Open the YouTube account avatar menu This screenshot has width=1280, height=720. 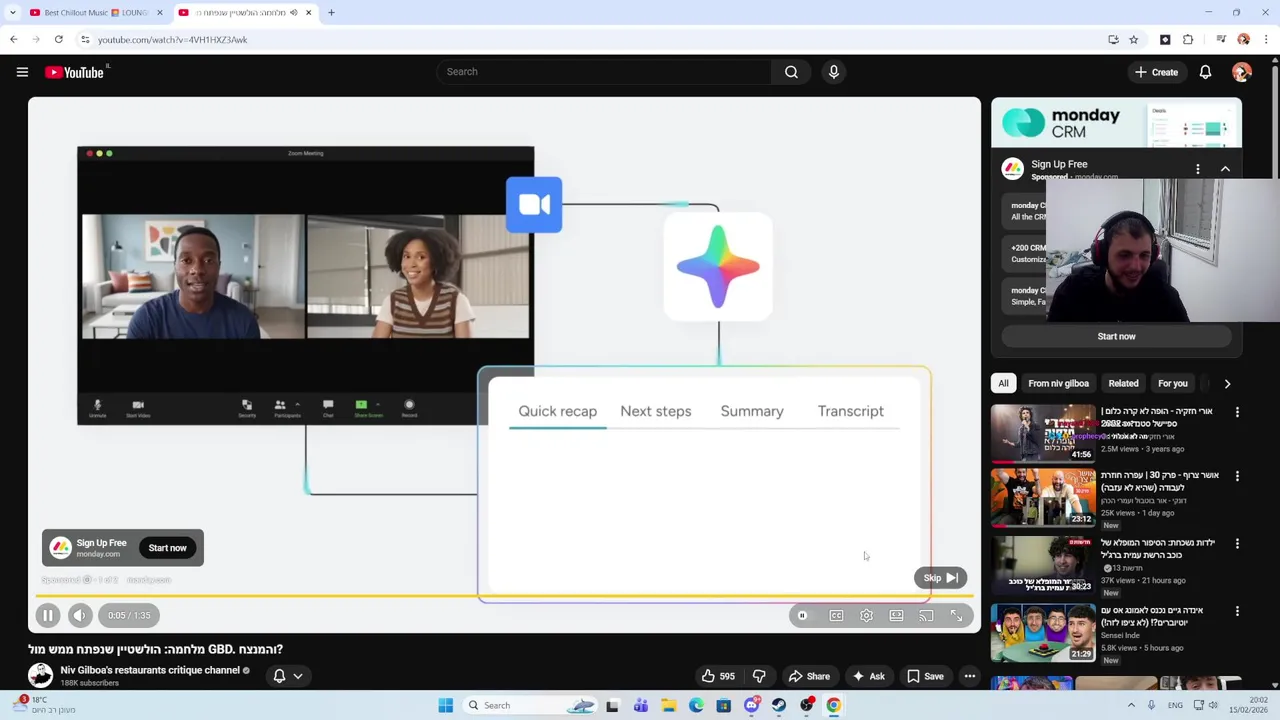[x=1242, y=72]
